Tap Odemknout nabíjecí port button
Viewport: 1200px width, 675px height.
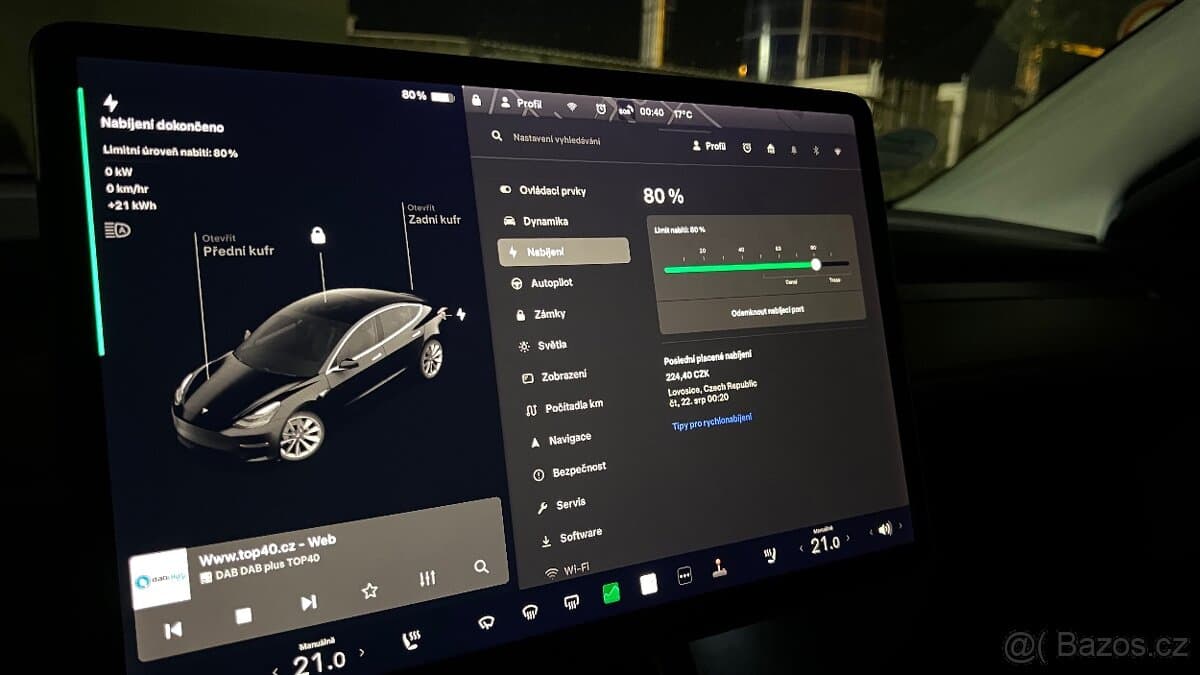768,310
